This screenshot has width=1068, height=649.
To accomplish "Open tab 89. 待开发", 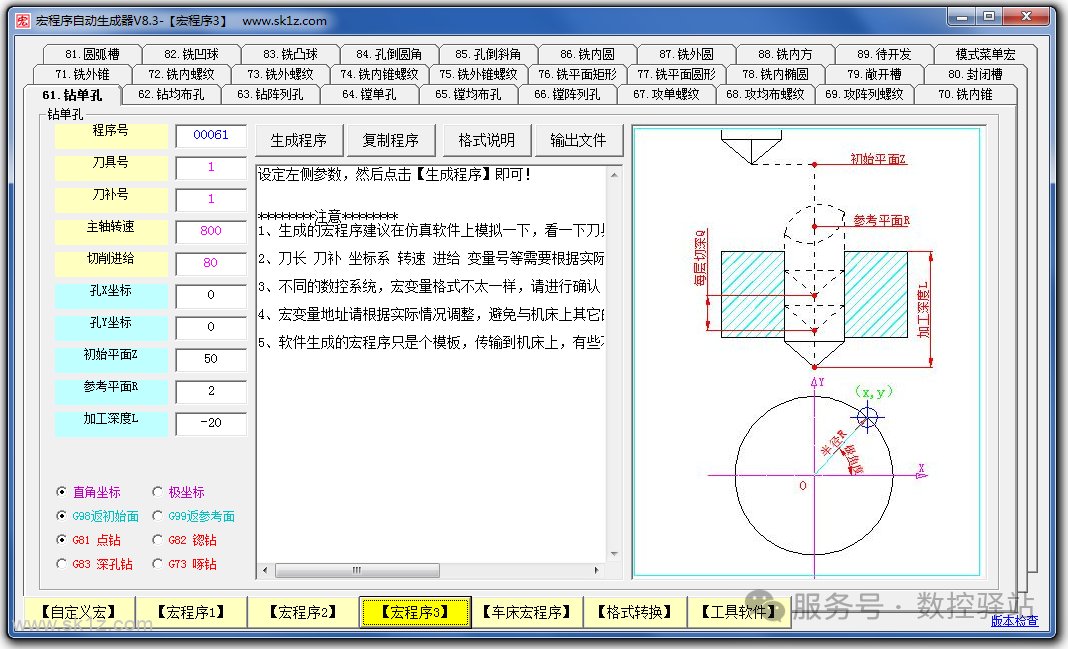I will tap(884, 54).
